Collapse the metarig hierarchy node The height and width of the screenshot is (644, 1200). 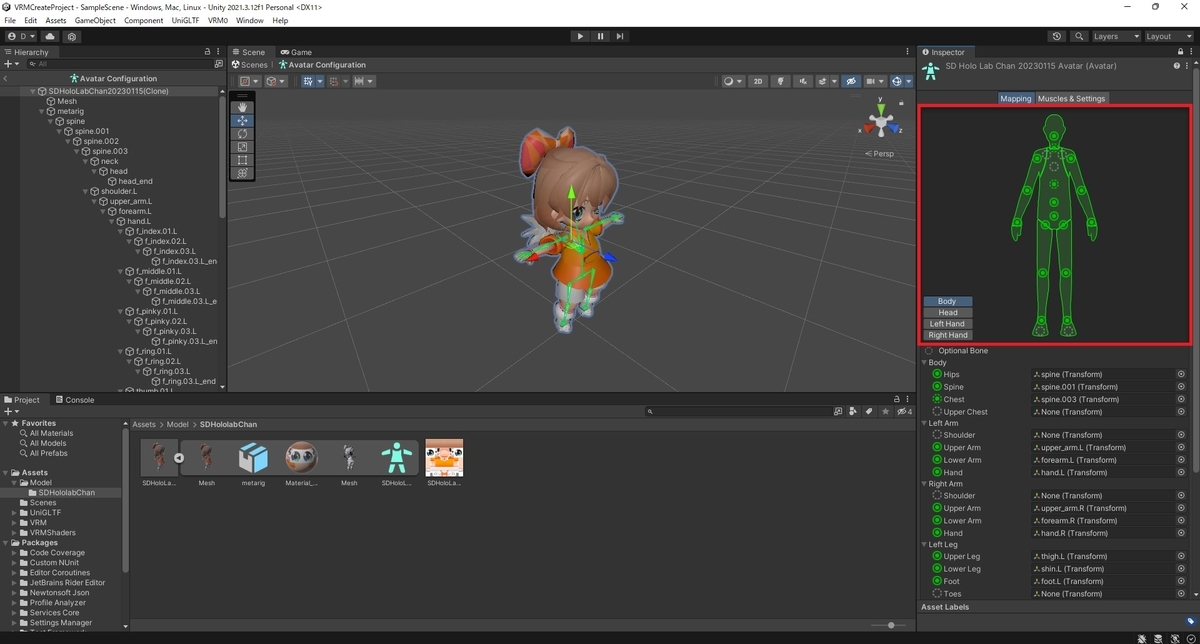tap(41, 111)
